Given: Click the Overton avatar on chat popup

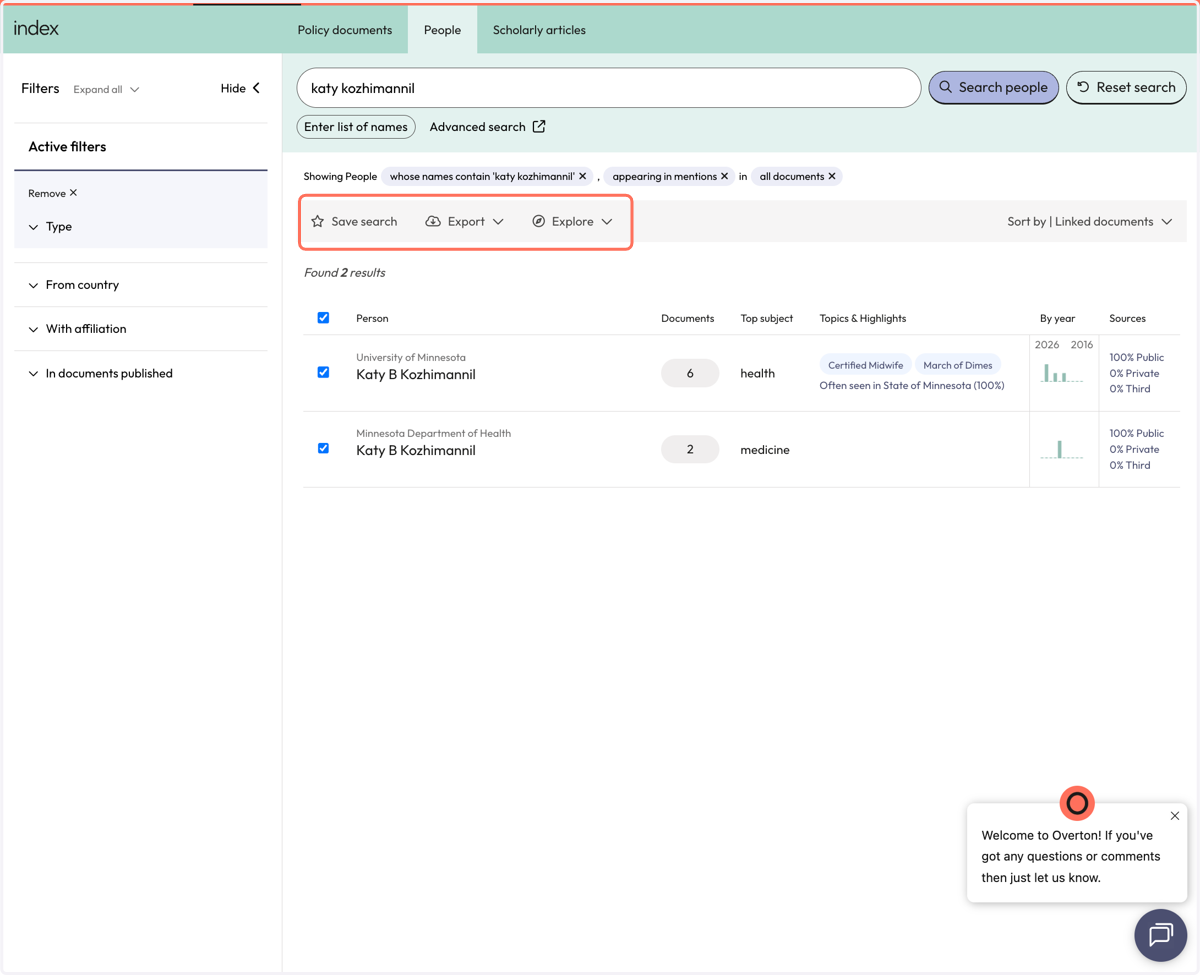Looking at the screenshot, I should (x=1077, y=803).
